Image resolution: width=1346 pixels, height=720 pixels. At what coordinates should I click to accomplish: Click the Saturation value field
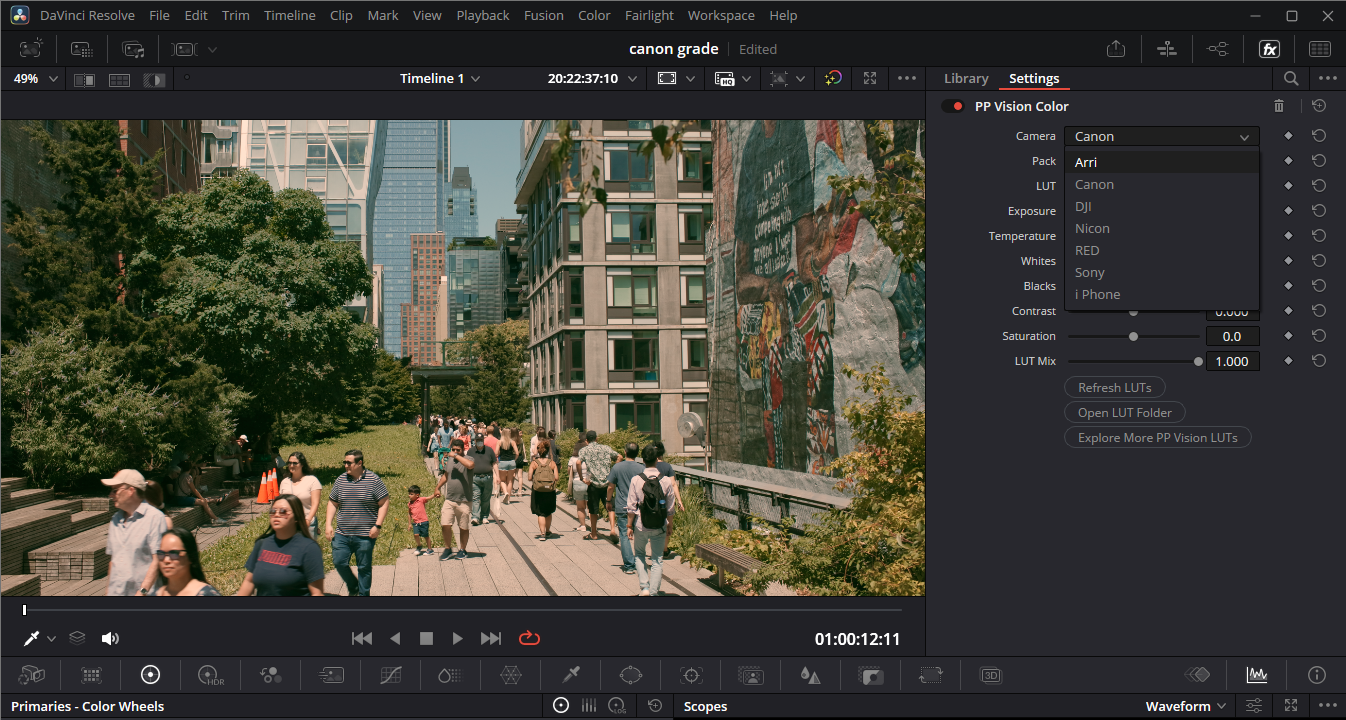click(1232, 336)
